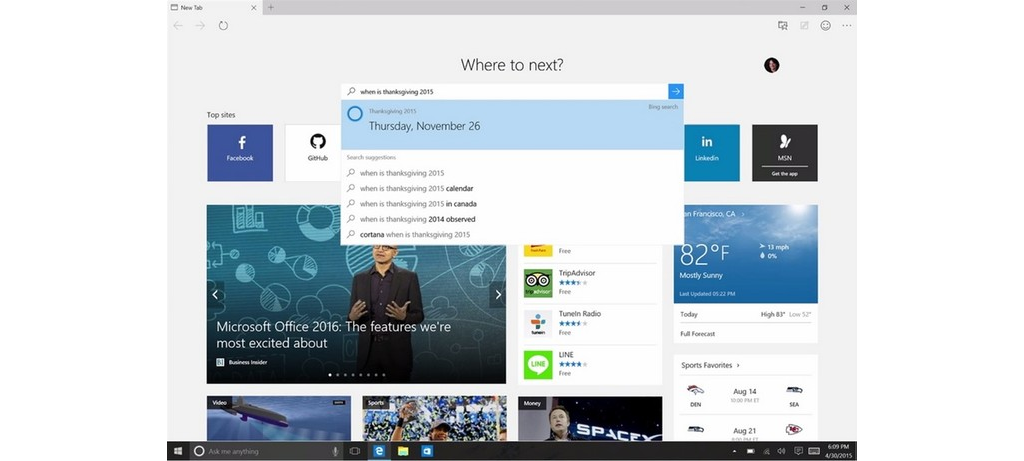1024x461 pixels.
Task: Expand San Francisco, CA location chevron
Action: [x=743, y=214]
